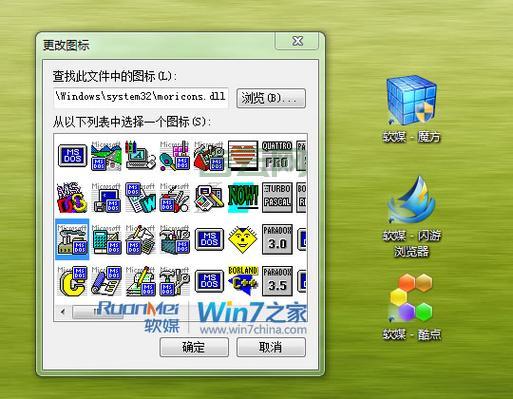The height and width of the screenshot is (399, 513).
Task: Click the 浏览(B)... browse button
Action: coord(271,98)
